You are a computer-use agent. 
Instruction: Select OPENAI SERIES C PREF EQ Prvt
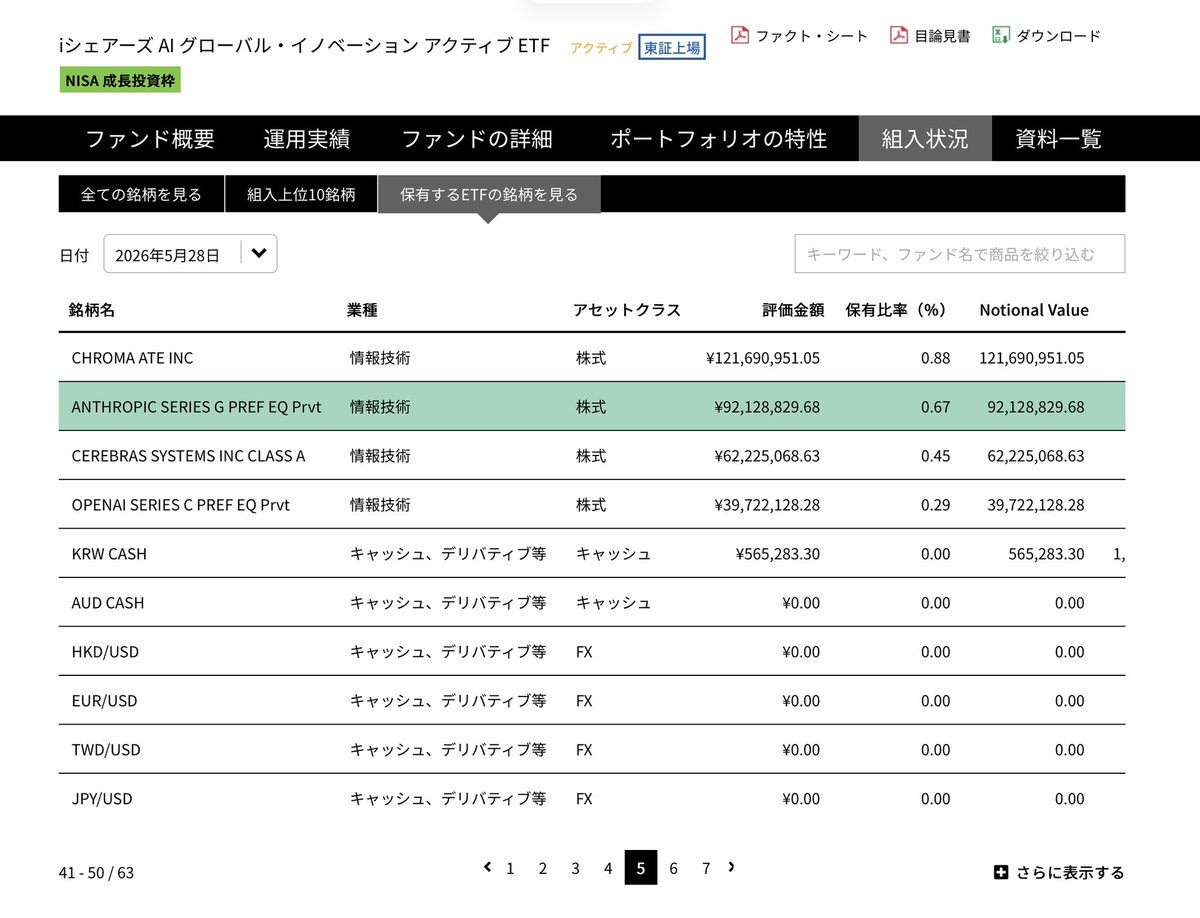tap(180, 505)
